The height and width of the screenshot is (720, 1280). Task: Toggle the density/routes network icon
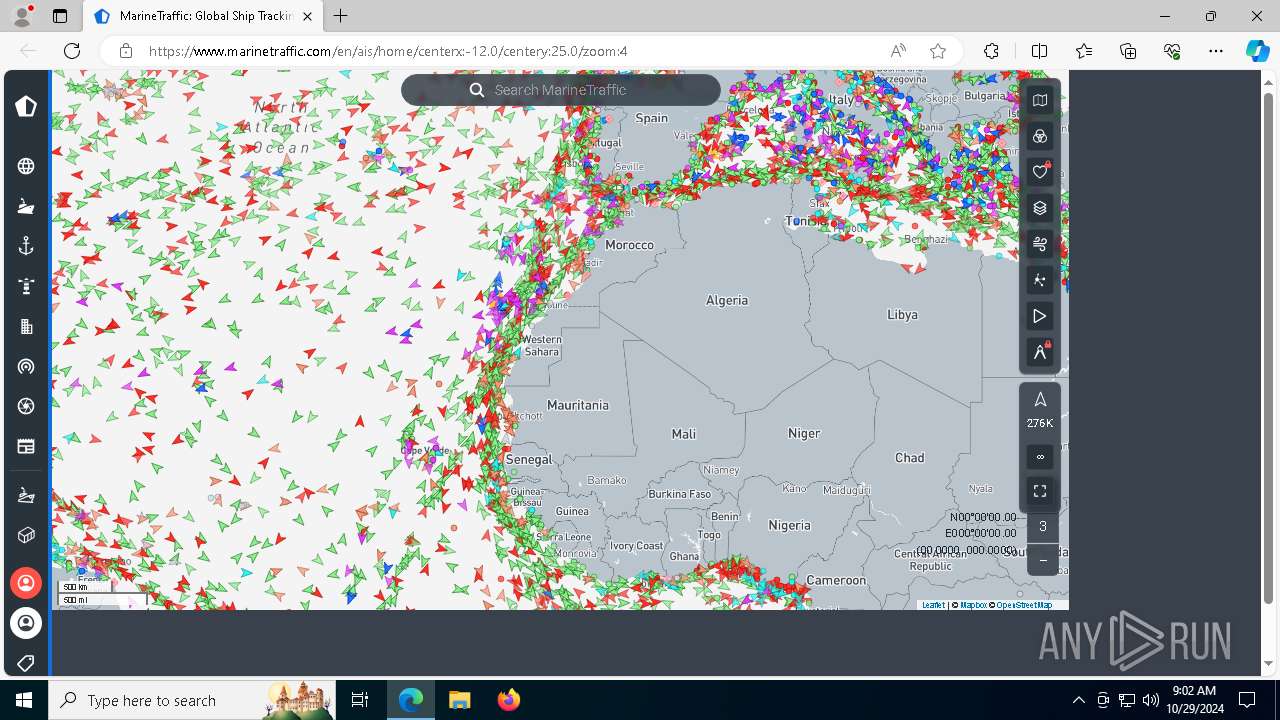coord(1040,280)
